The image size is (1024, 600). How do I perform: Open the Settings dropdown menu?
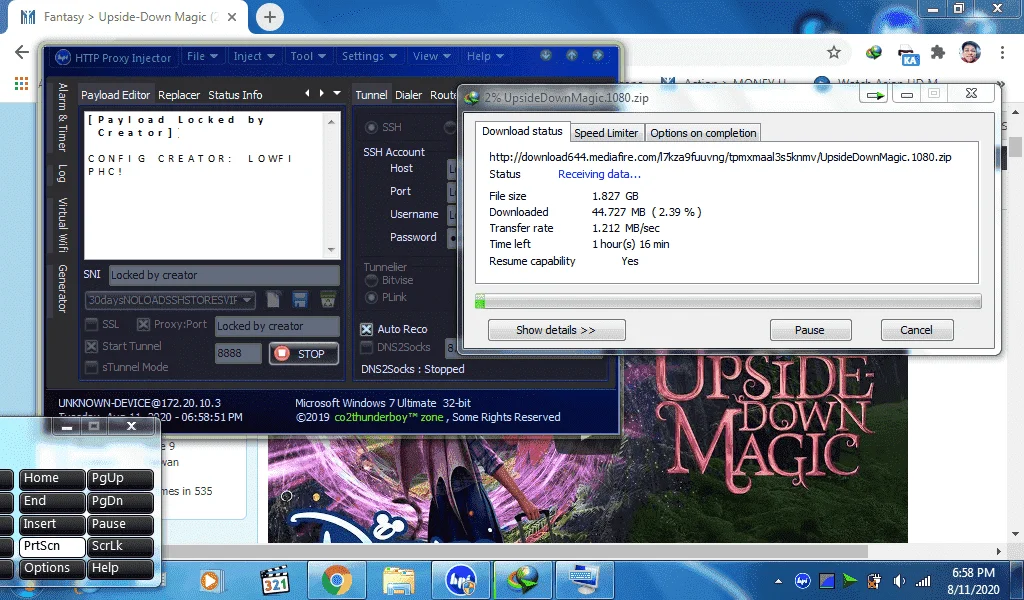(369, 56)
